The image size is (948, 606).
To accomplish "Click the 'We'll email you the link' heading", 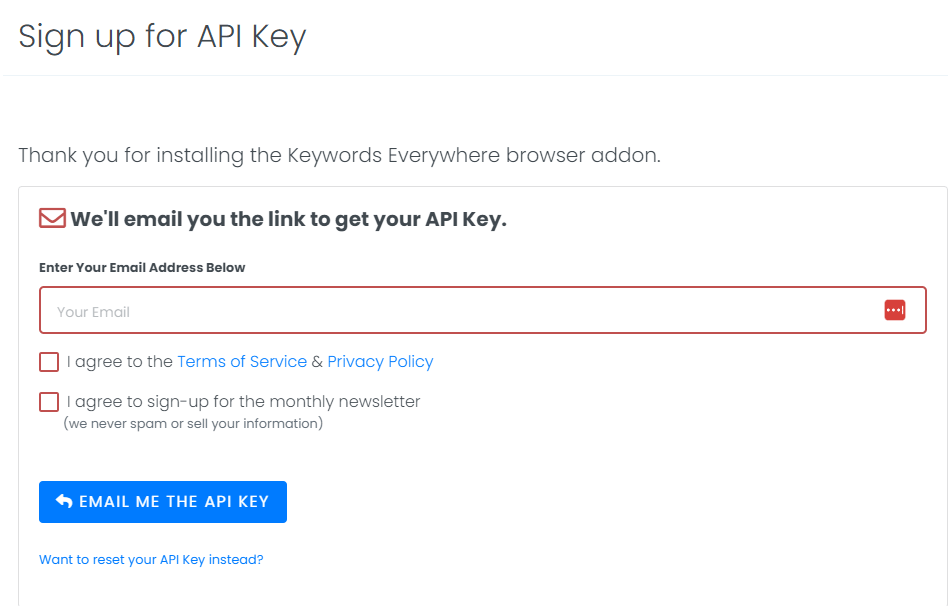I will coord(288,219).
